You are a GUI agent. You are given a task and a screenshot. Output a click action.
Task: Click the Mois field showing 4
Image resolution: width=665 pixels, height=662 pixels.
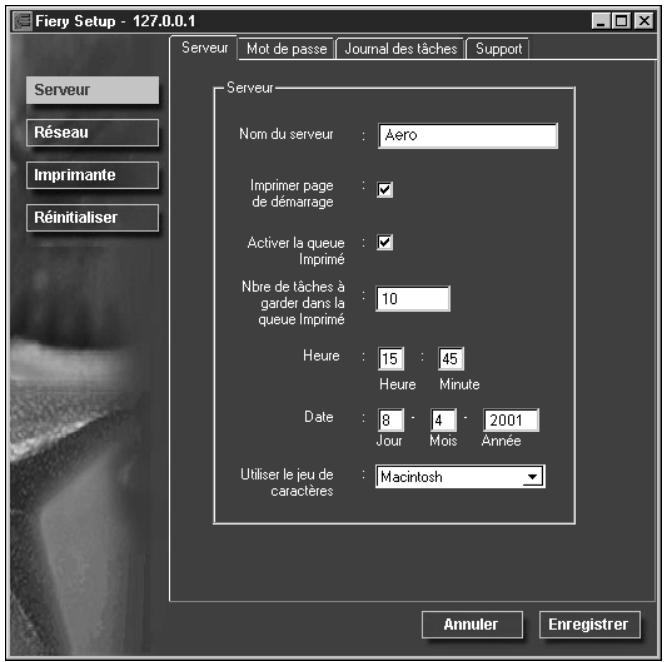pos(444,420)
